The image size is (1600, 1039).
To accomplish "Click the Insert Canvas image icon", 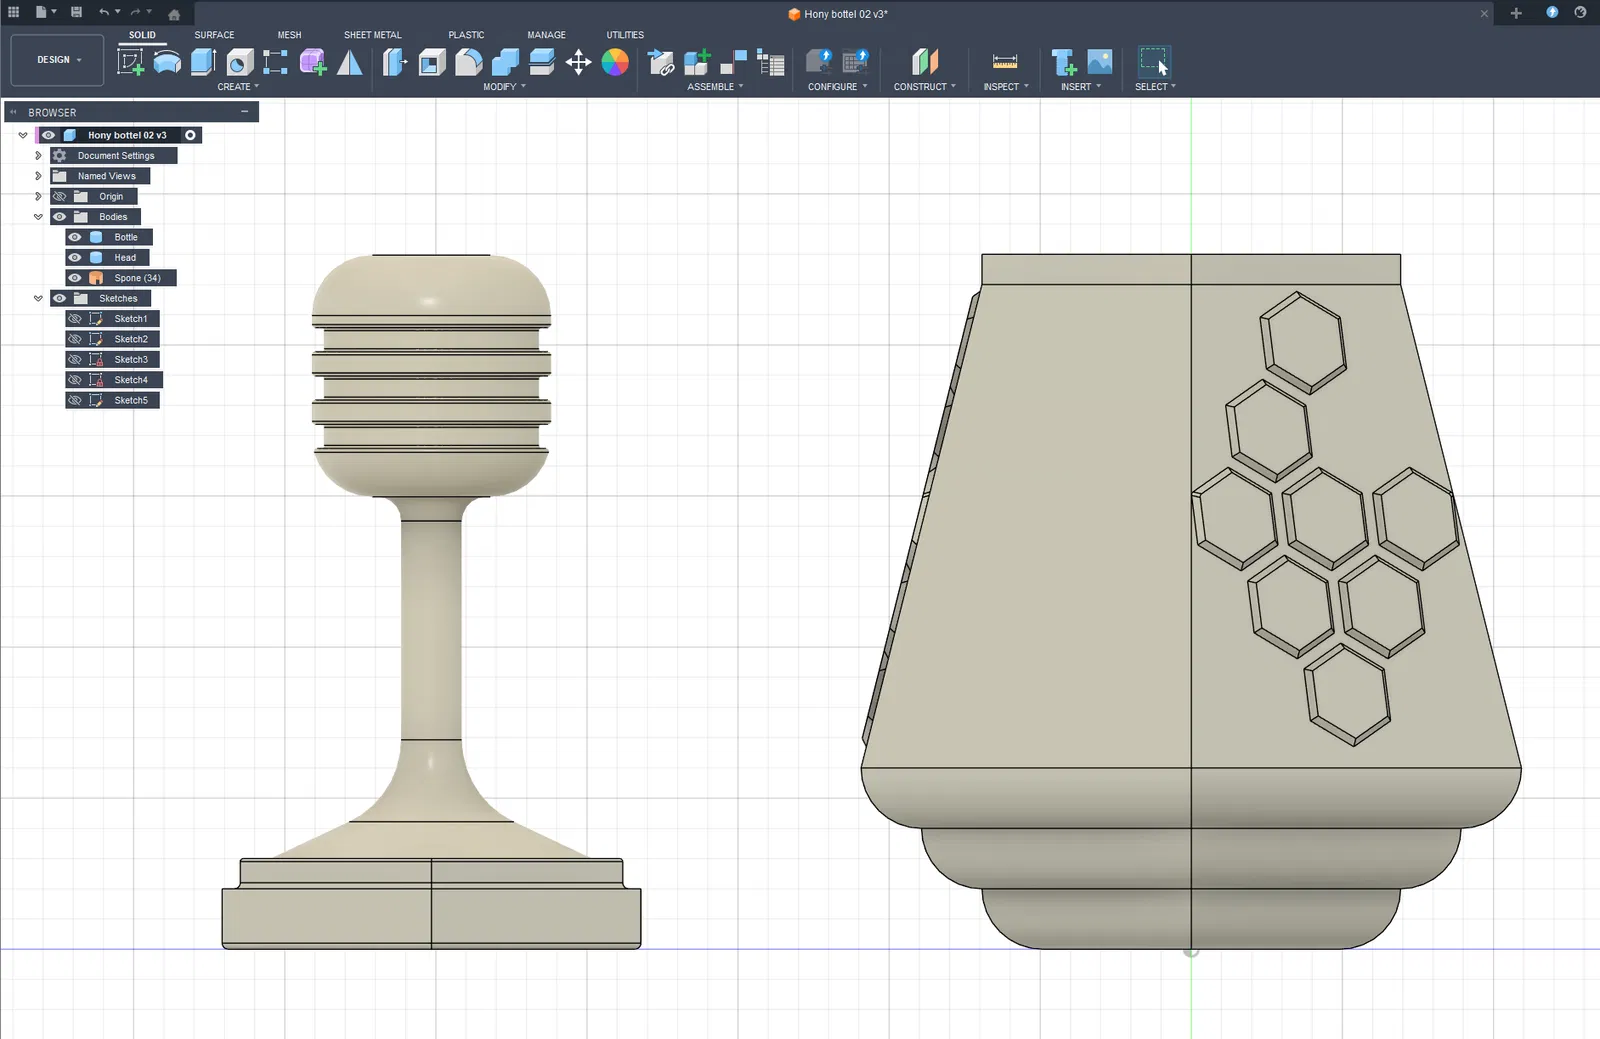I will 1099,62.
